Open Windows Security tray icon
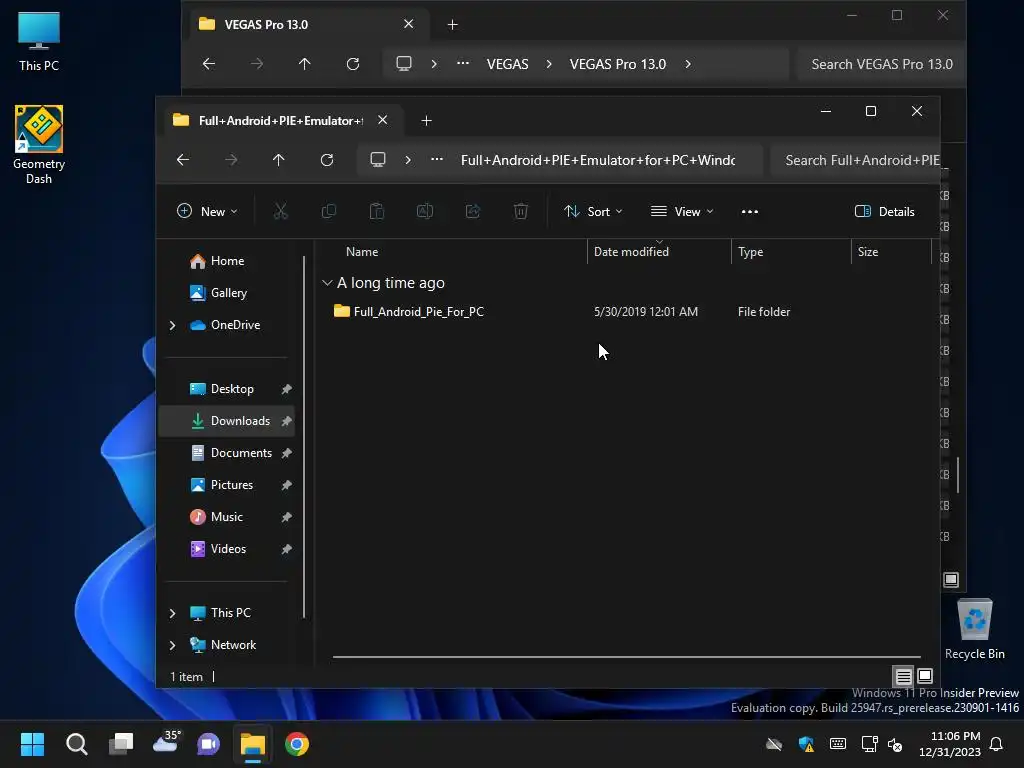The image size is (1024, 768). 806,744
